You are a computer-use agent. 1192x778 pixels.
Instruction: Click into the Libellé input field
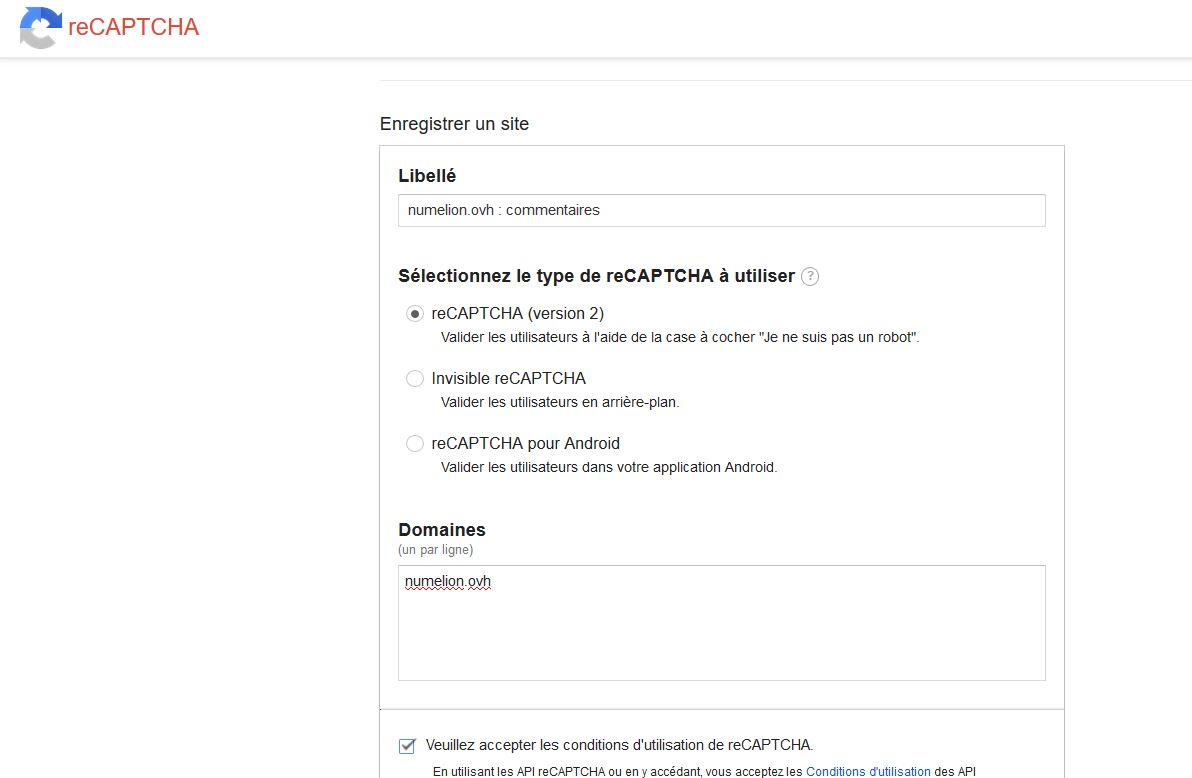[721, 210]
